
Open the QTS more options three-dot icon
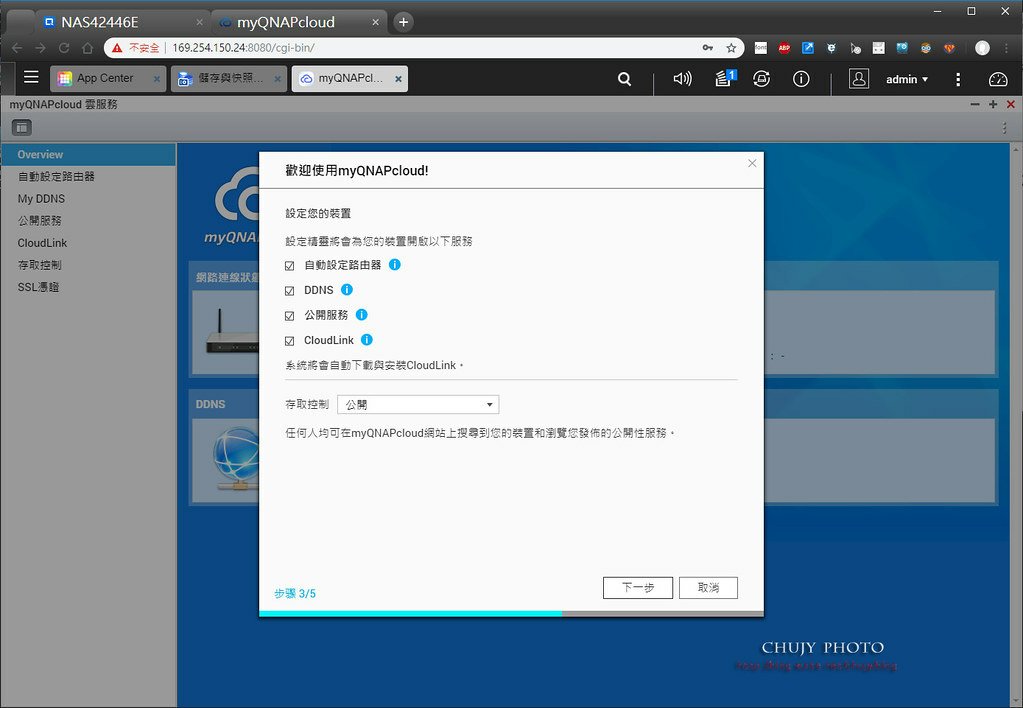click(x=958, y=79)
